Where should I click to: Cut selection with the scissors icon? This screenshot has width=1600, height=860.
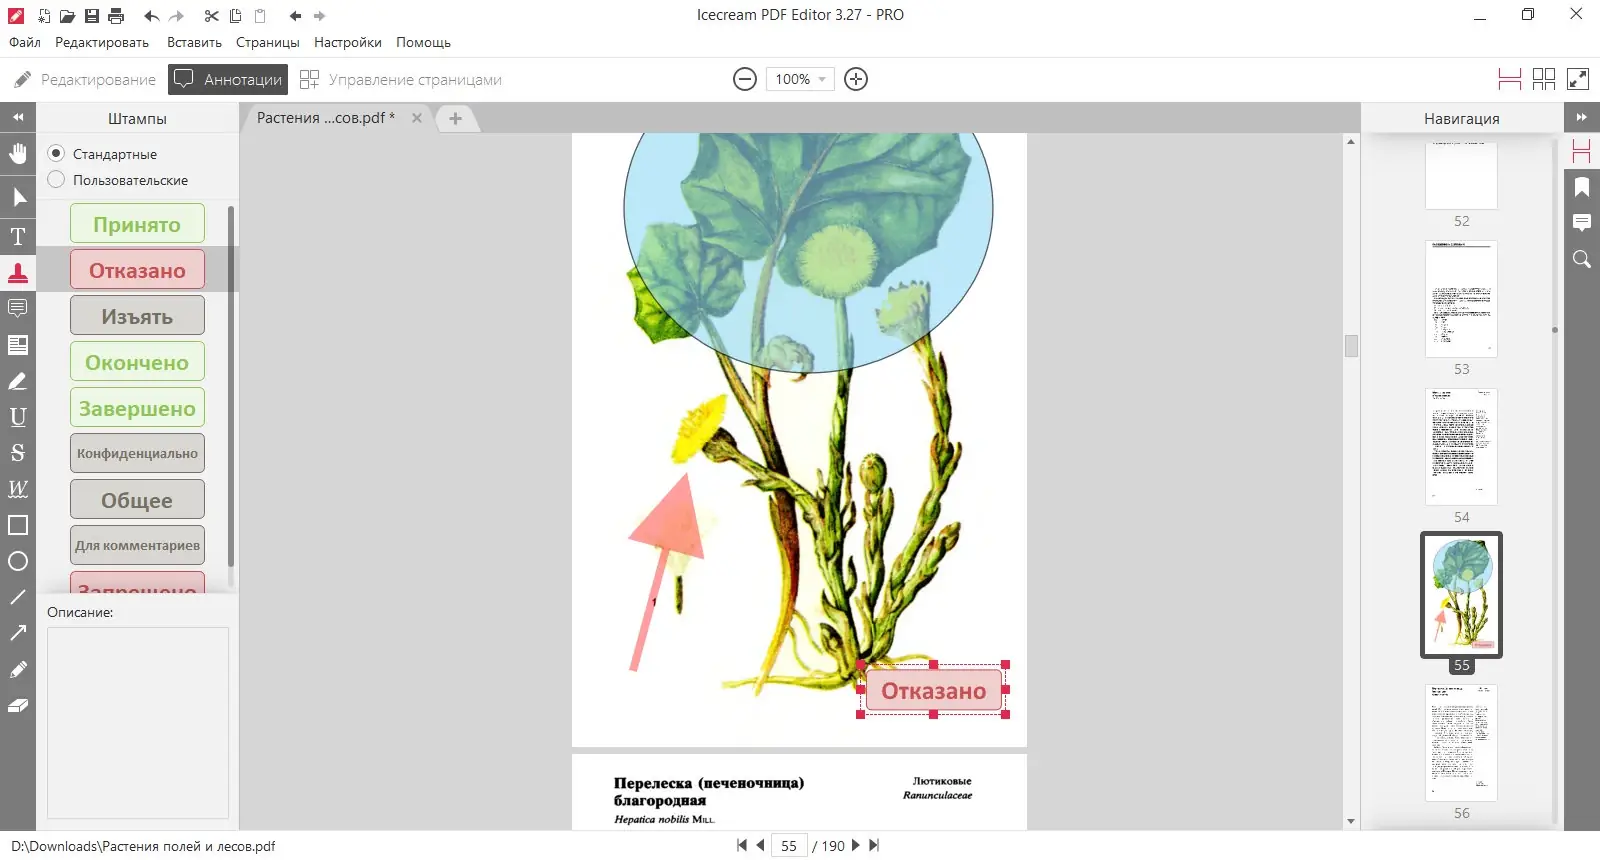[x=211, y=16]
